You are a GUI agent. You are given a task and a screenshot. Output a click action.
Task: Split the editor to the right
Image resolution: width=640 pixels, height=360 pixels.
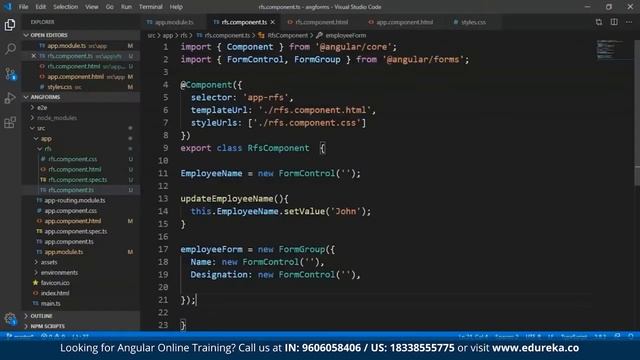(x=614, y=22)
